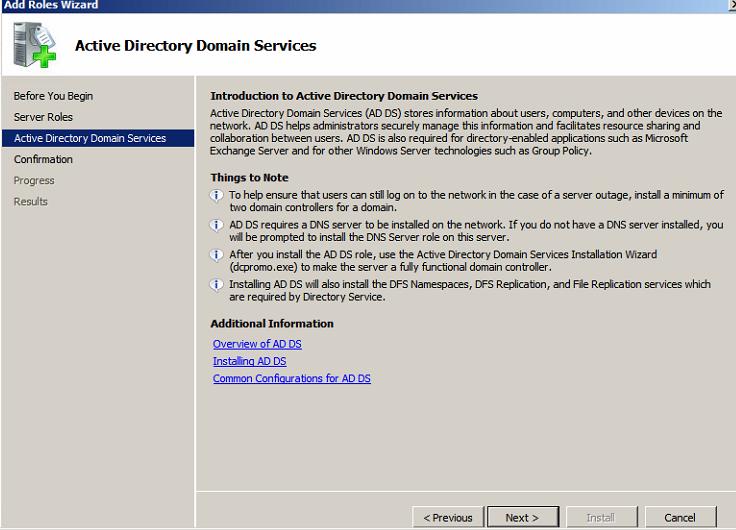Open the Common Configurations for AD DS link
The image size is (736, 530).
pyautogui.click(x=291, y=378)
